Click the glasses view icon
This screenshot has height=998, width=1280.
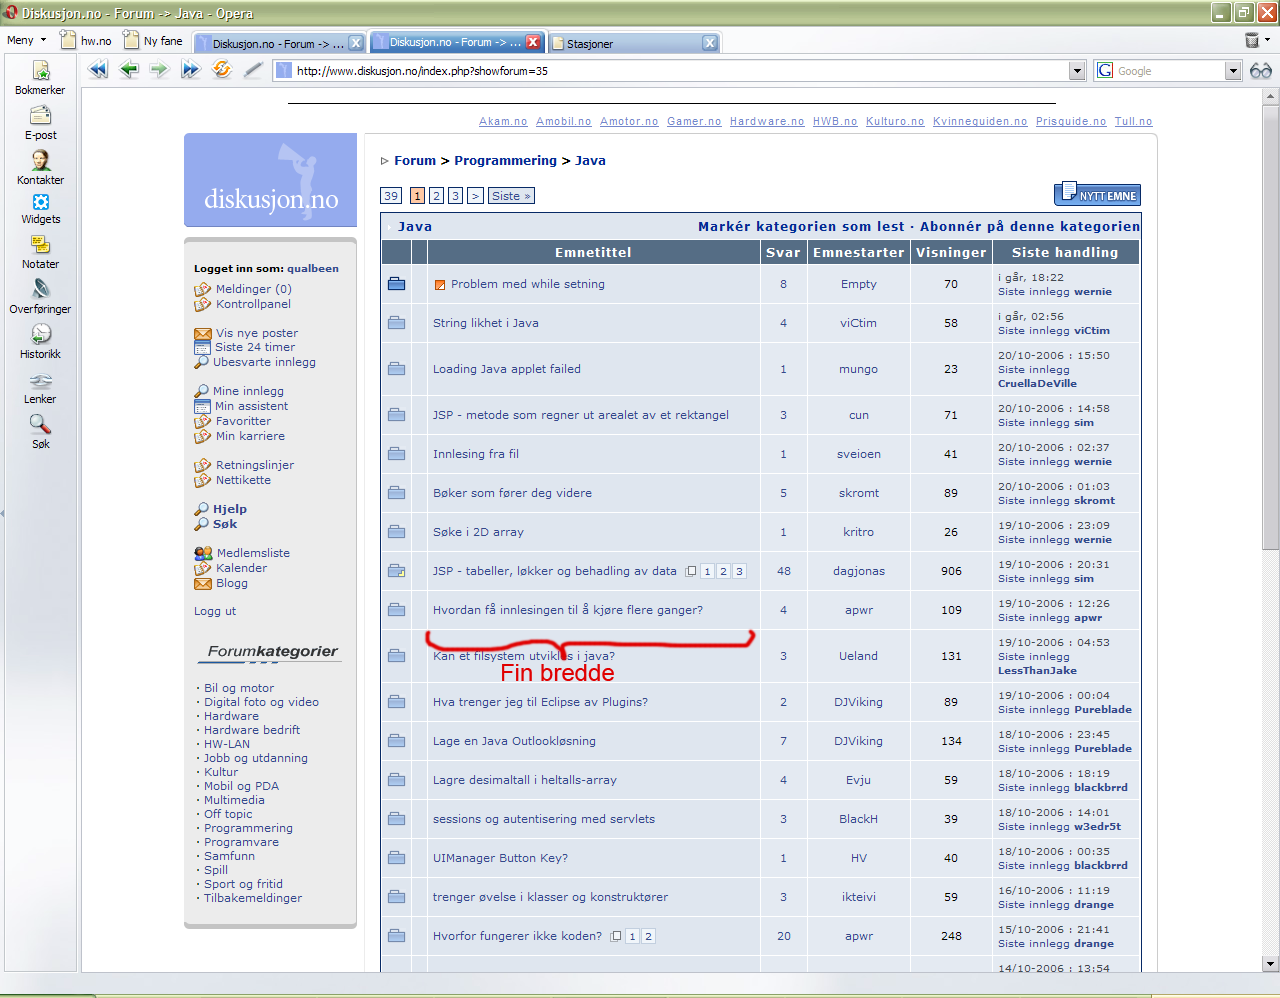(x=1261, y=71)
